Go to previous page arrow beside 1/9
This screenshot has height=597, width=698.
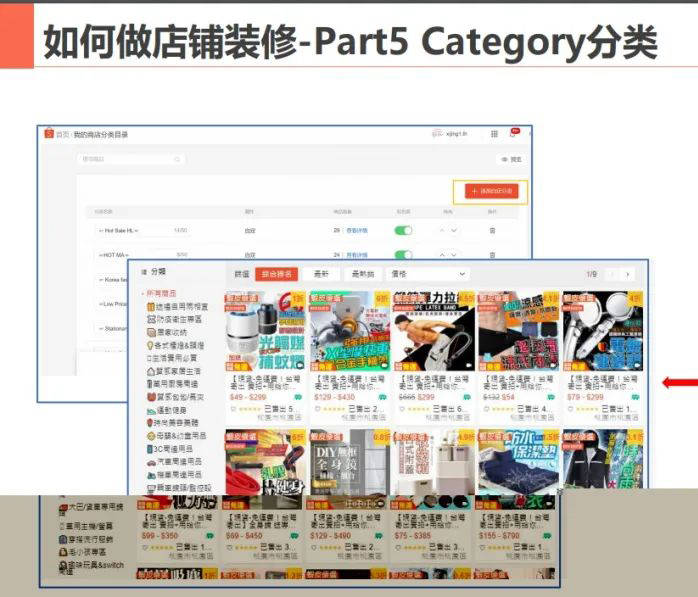point(612,274)
